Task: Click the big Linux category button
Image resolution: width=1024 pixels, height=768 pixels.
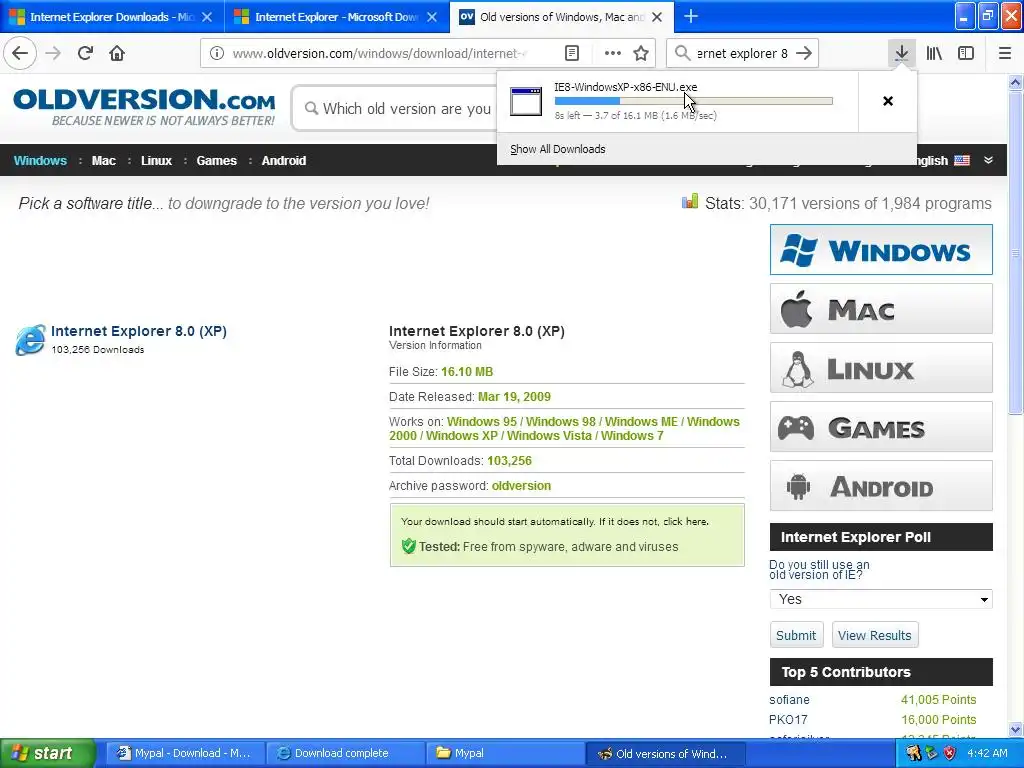Action: pos(881,368)
